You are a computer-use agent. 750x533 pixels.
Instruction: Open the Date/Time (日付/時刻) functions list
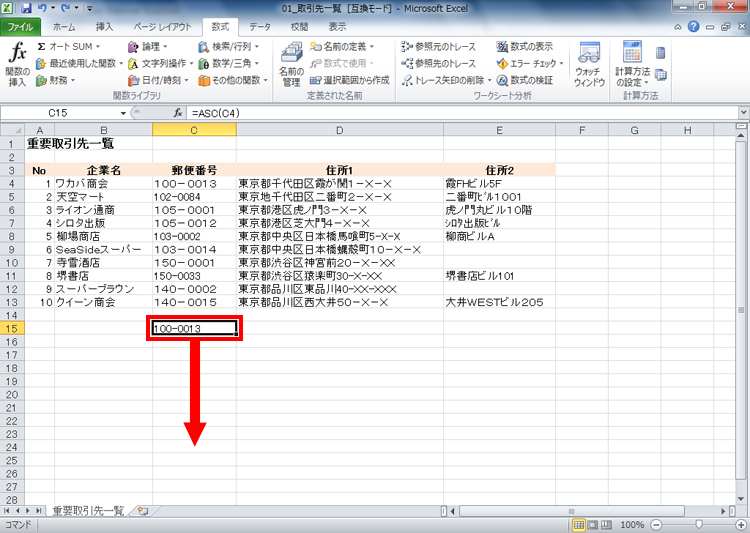(158, 80)
